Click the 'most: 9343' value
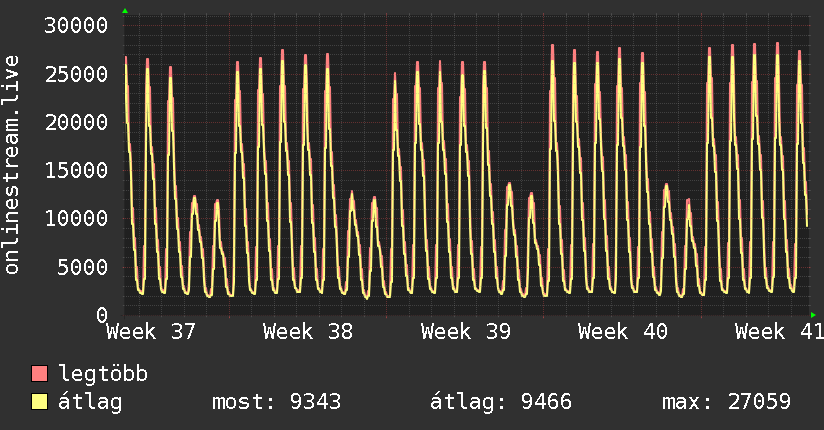The height and width of the screenshot is (430, 824). coord(276,402)
